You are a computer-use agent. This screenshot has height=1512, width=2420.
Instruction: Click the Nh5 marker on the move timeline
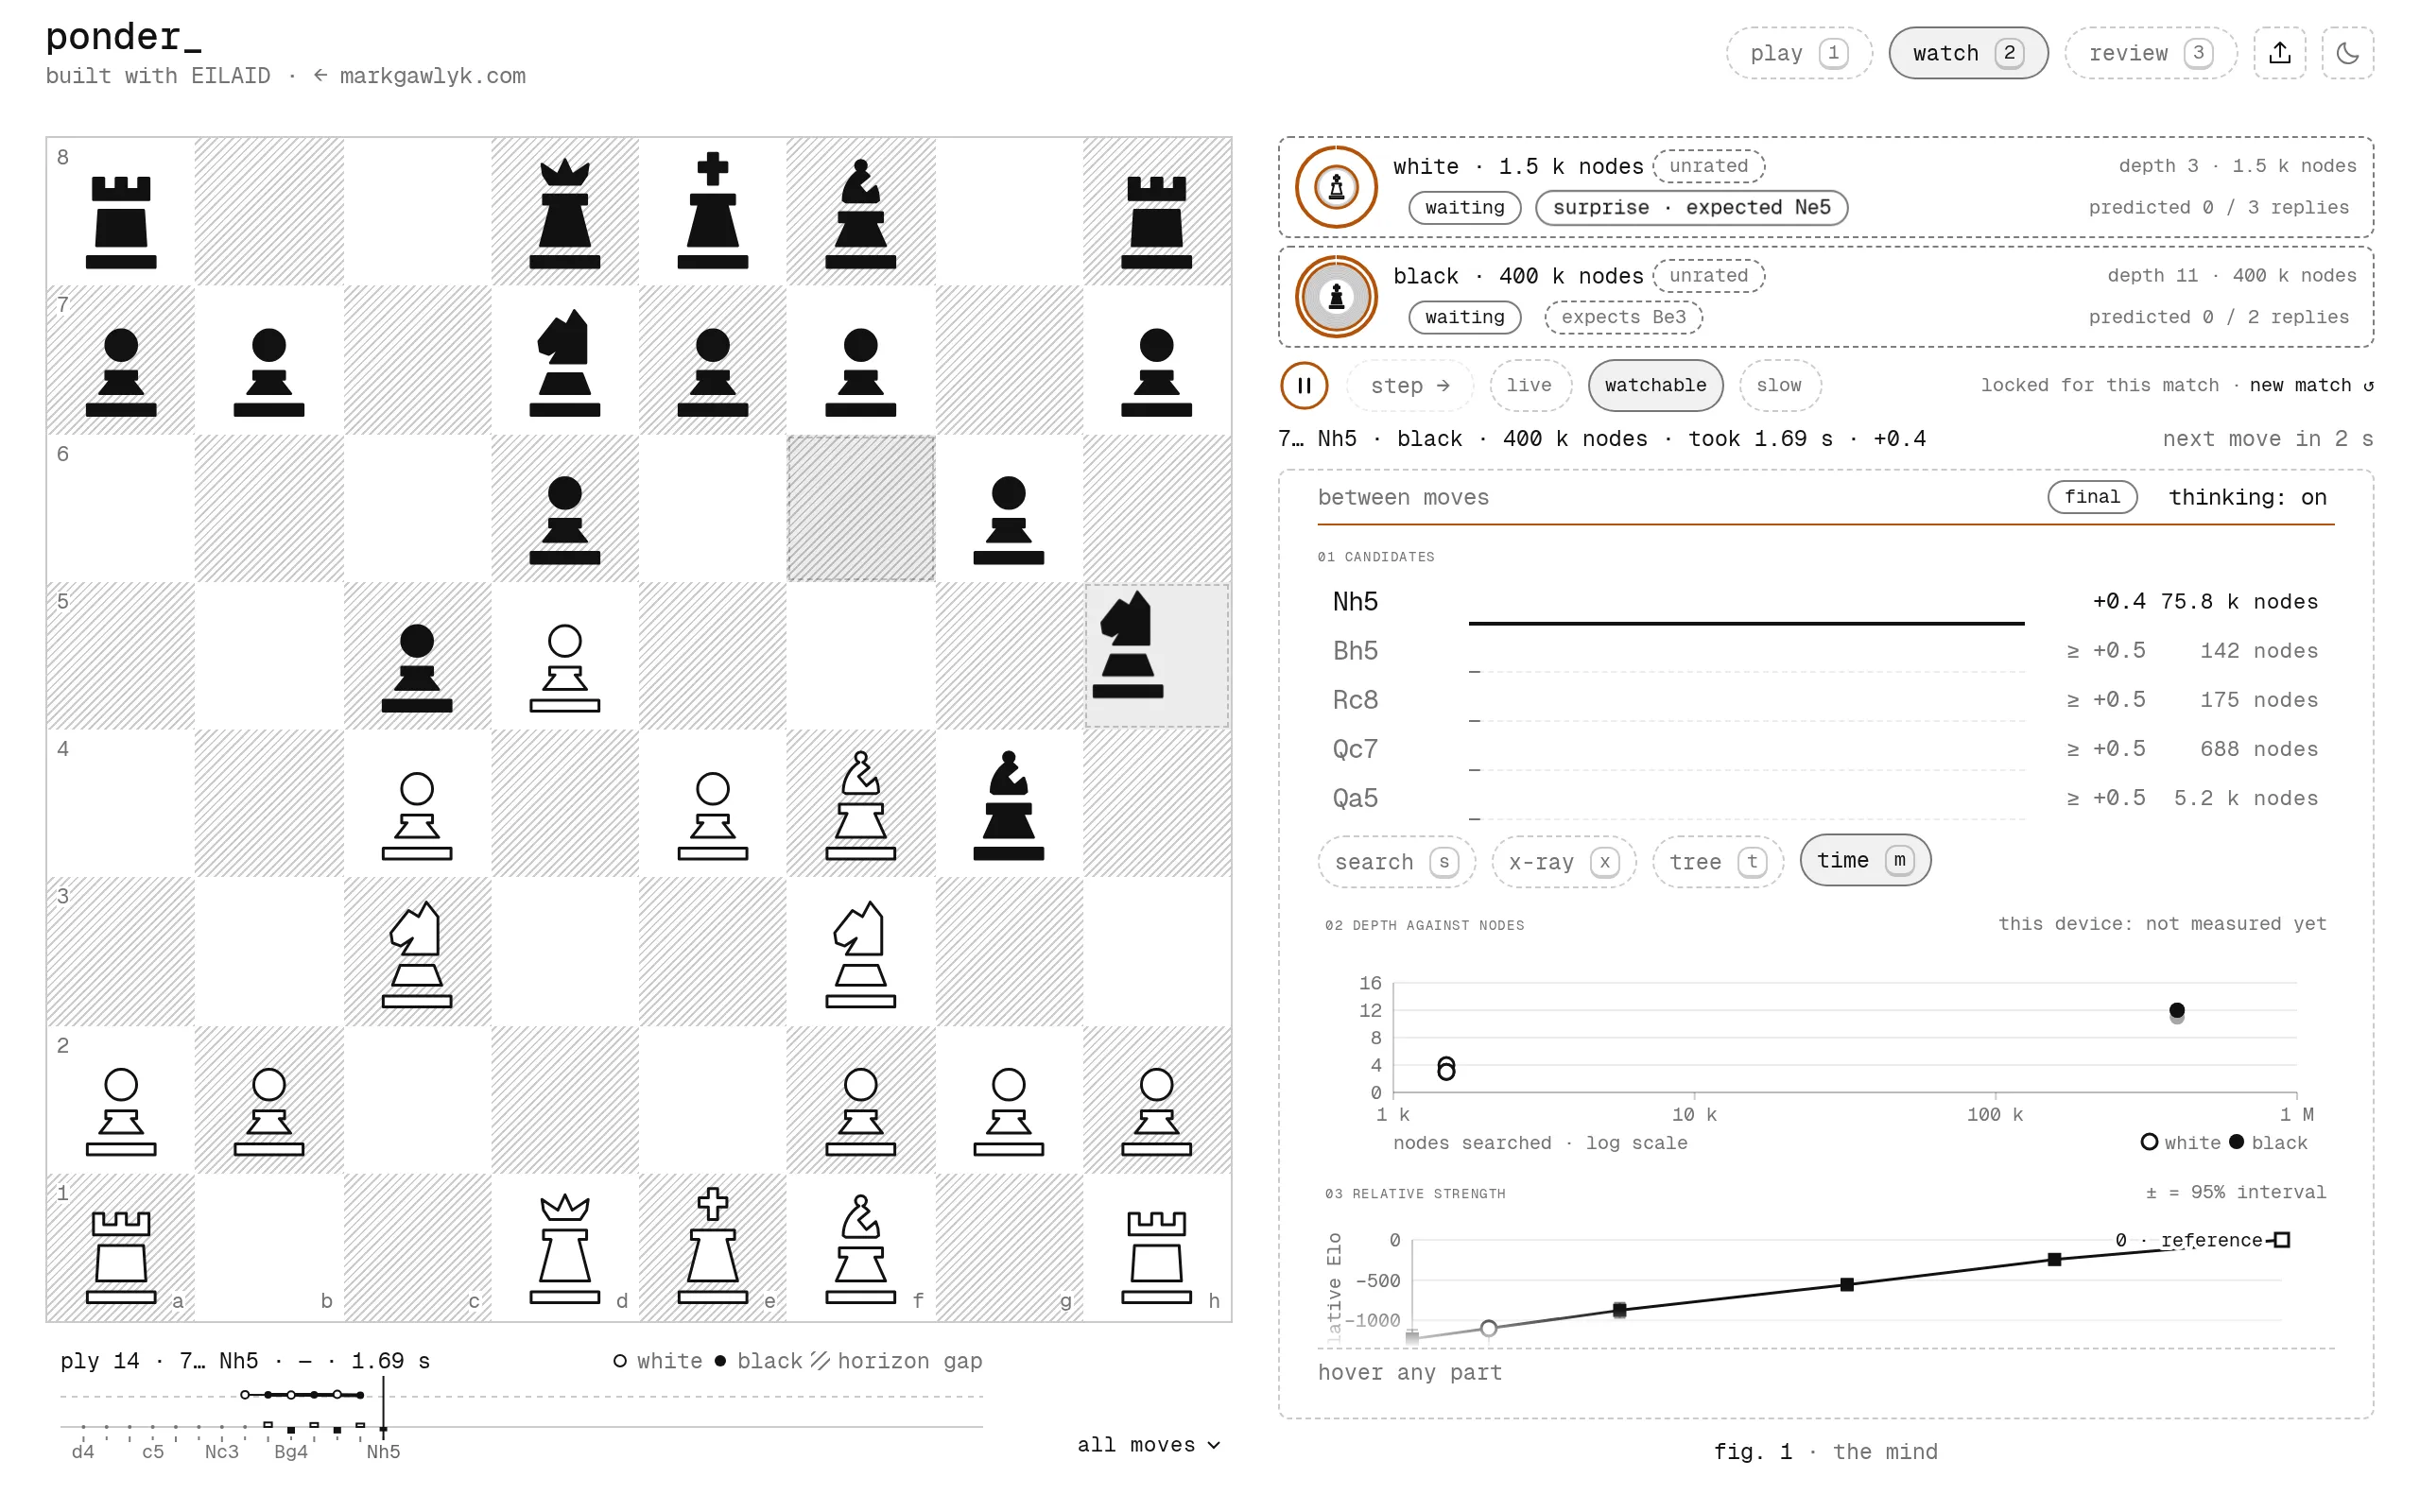click(x=383, y=1430)
